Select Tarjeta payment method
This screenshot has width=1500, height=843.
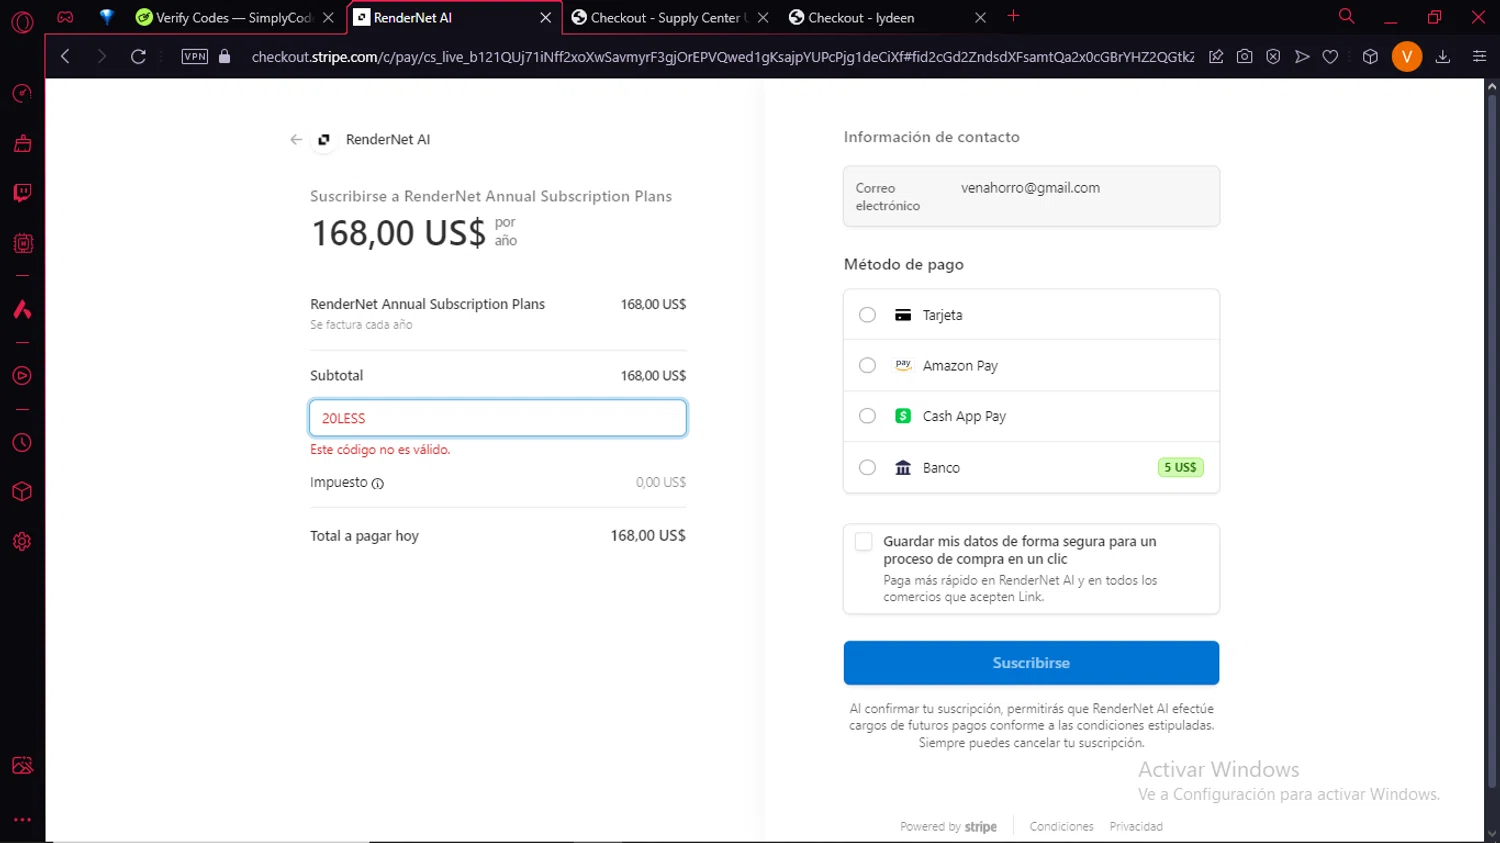(867, 315)
